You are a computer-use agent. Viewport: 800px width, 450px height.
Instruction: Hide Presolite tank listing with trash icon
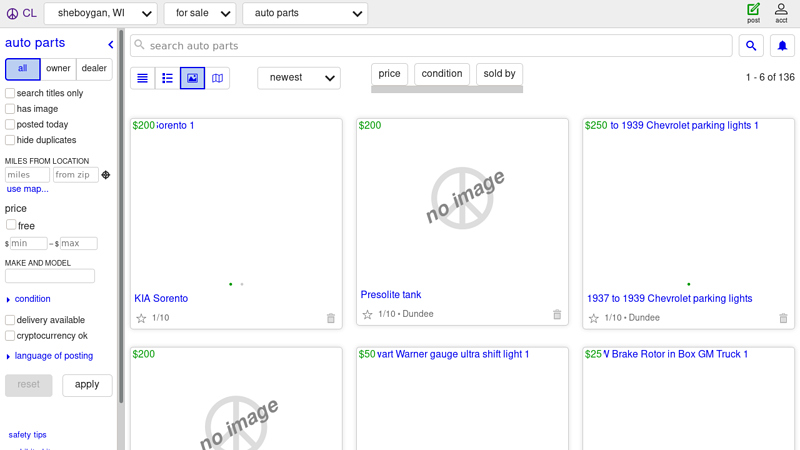(x=557, y=314)
